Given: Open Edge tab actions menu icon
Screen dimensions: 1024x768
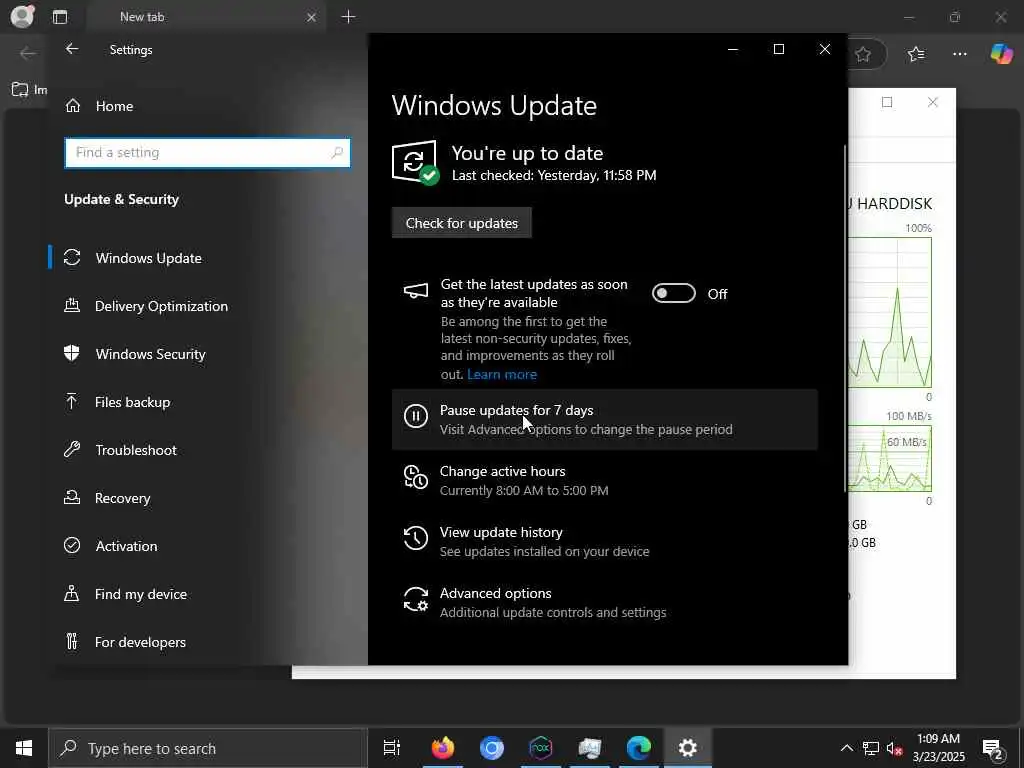Looking at the screenshot, I should click(x=60, y=17).
